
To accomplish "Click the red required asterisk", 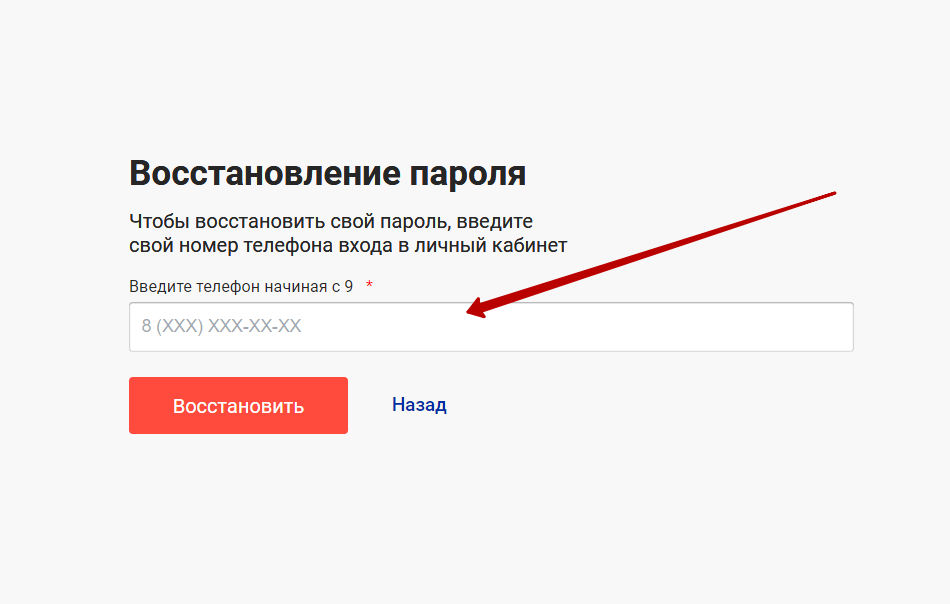I will [x=369, y=286].
